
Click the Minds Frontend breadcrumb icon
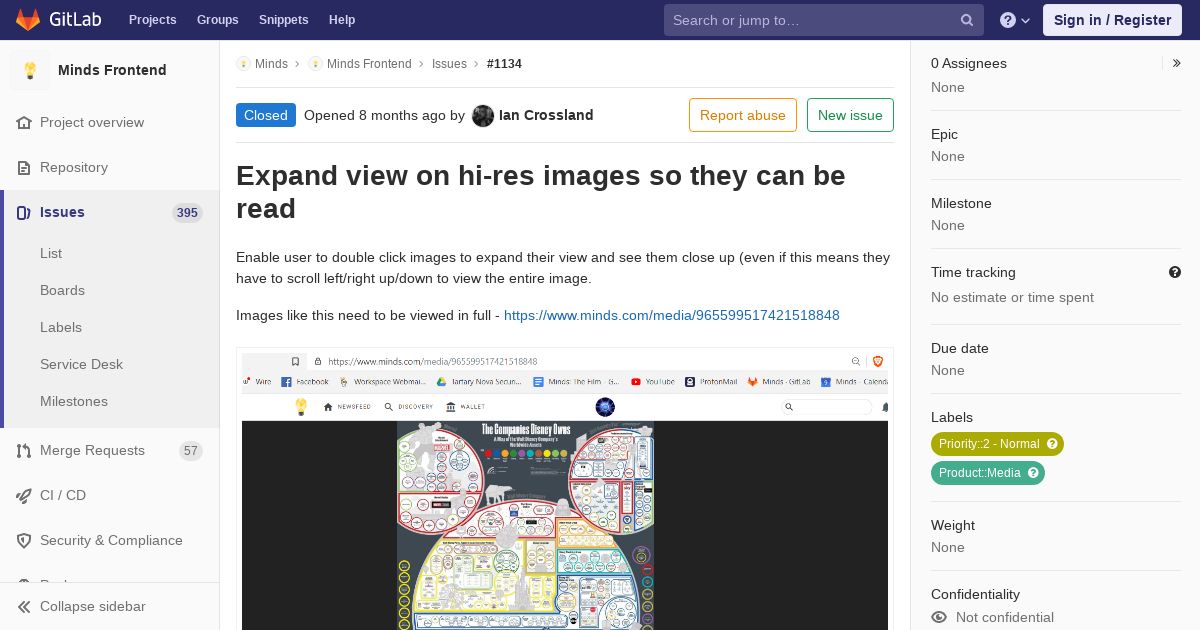pyautogui.click(x=315, y=63)
